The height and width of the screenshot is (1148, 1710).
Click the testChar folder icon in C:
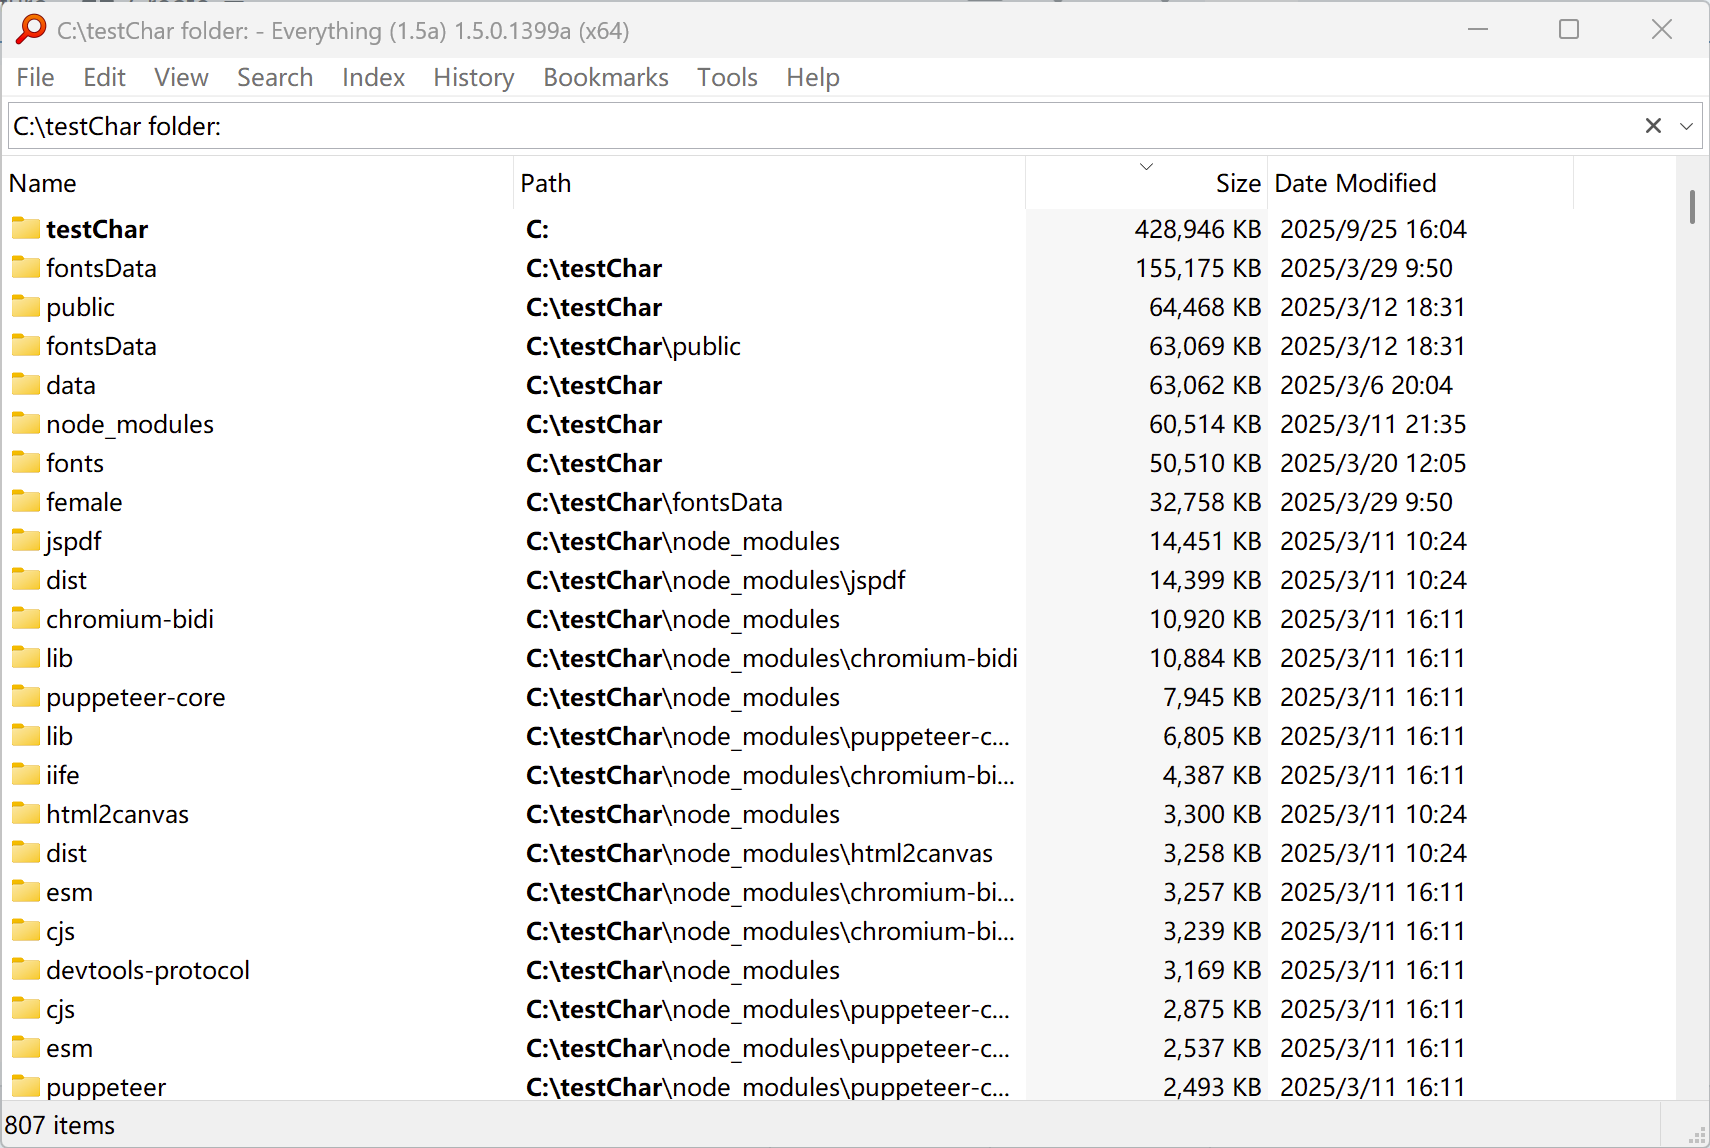click(x=26, y=229)
